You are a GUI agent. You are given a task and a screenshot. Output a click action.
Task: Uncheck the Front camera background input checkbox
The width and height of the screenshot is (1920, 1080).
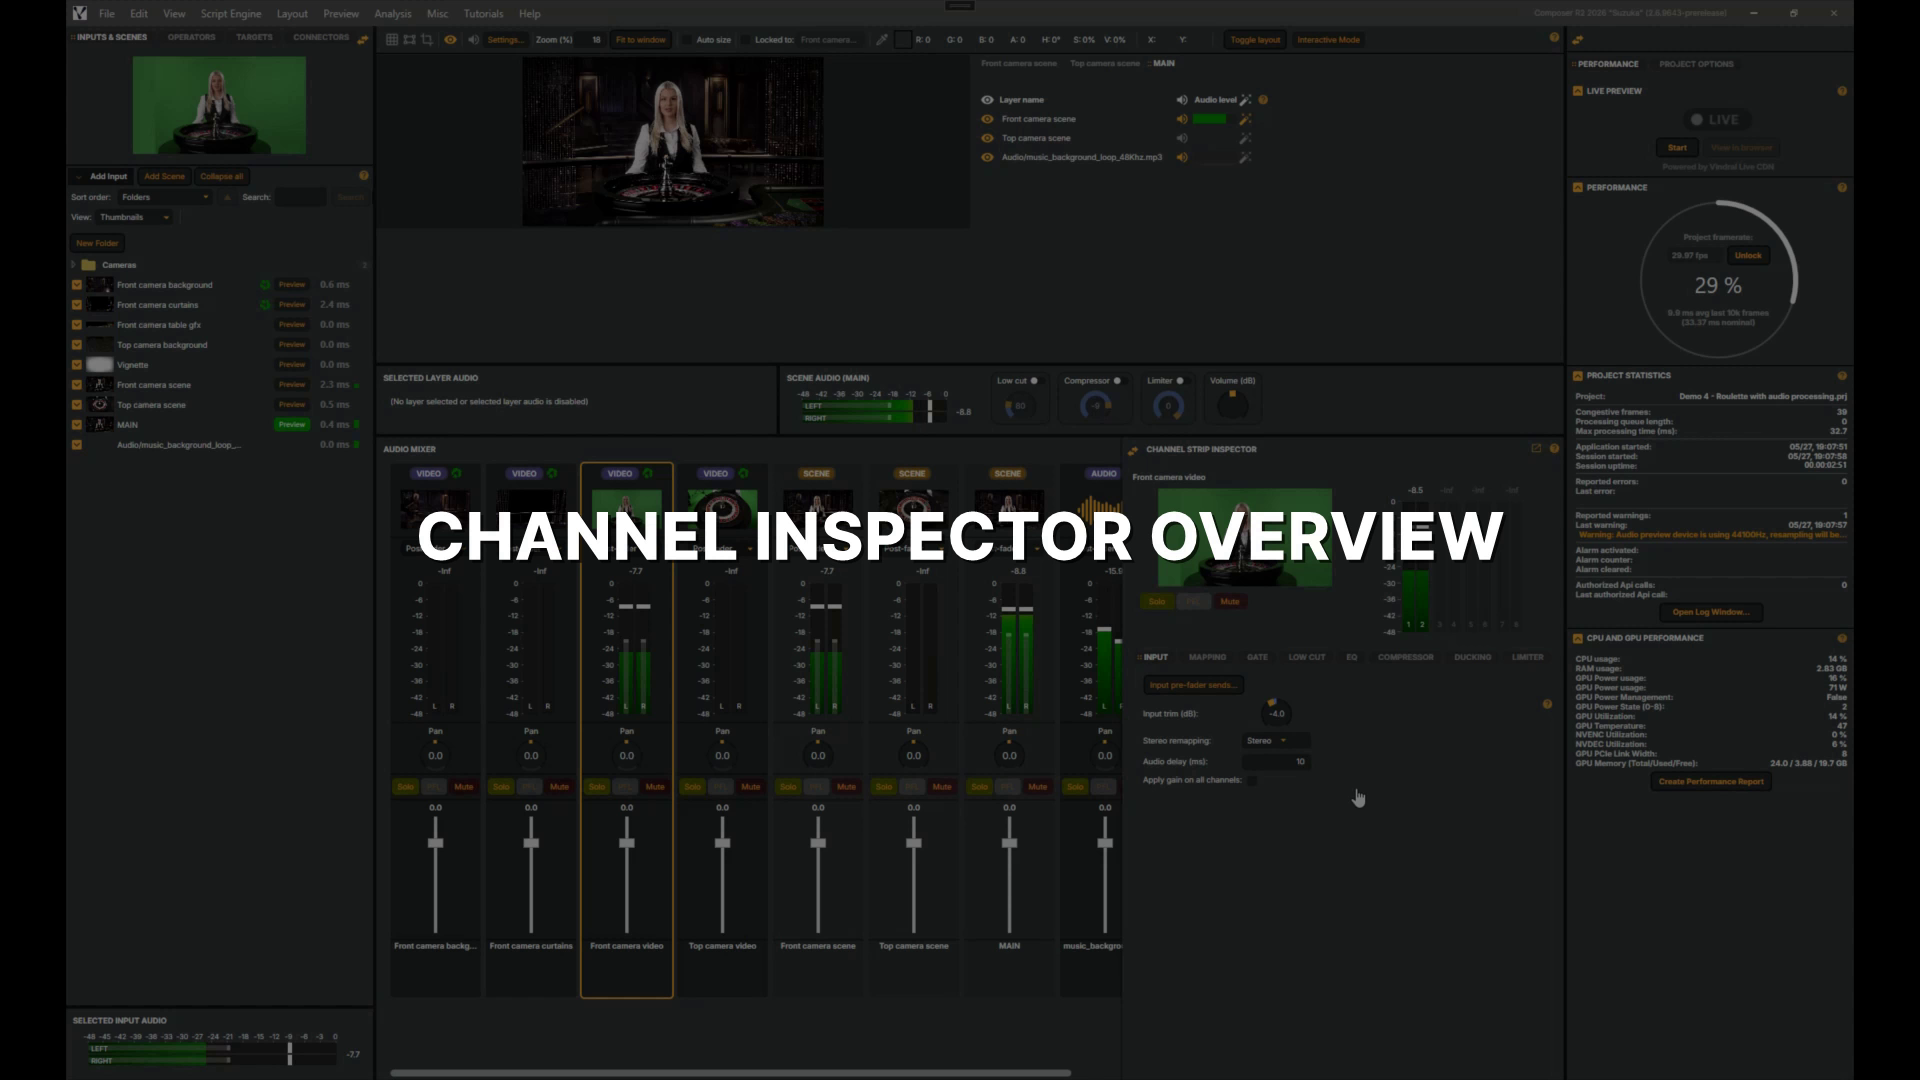77,285
